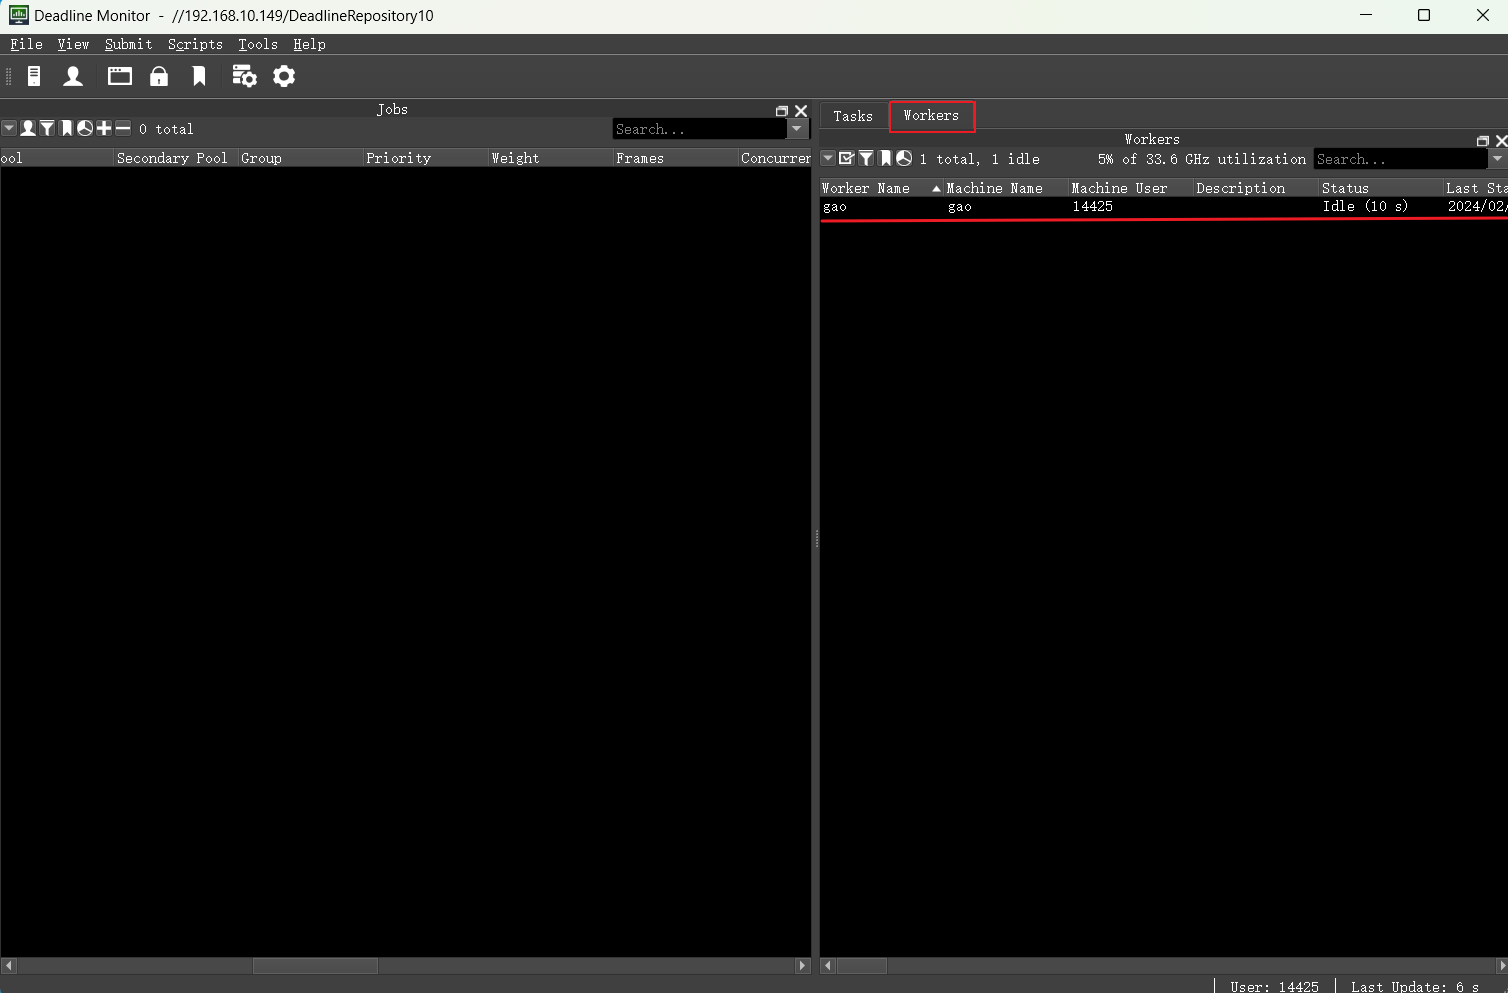Open the File menu

coord(26,44)
